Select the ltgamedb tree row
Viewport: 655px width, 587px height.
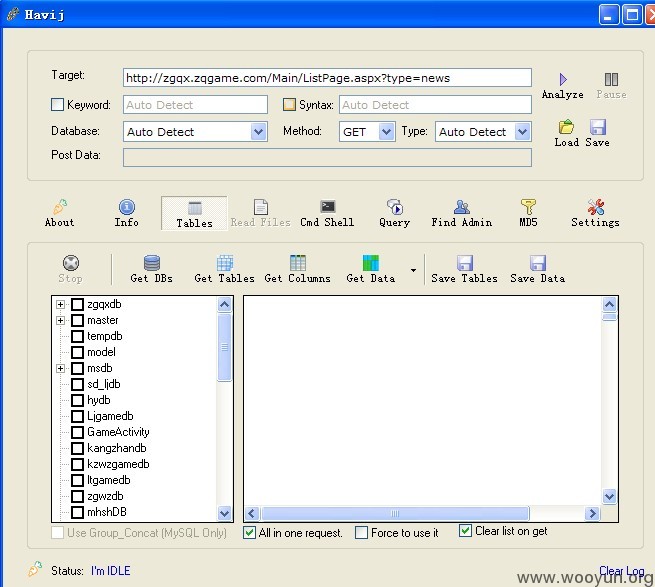point(109,480)
